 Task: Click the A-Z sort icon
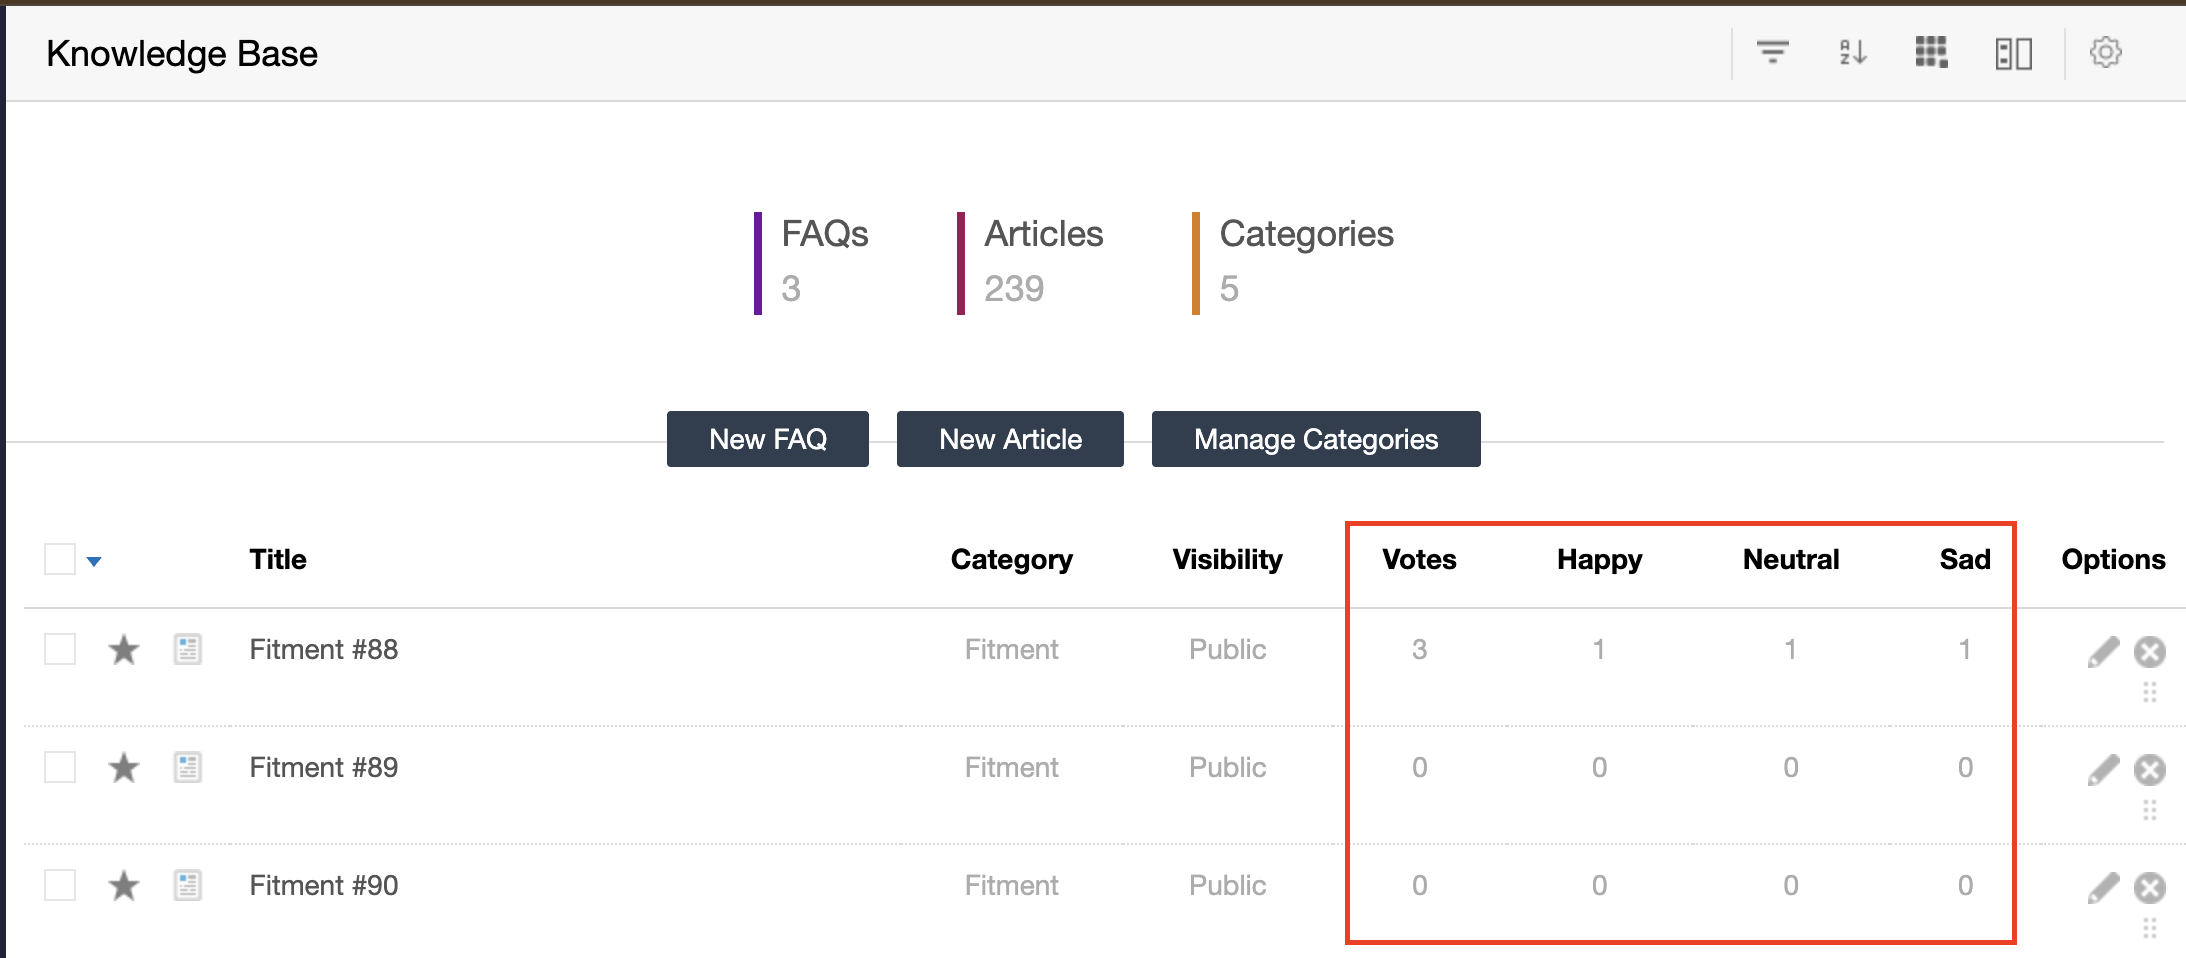coord(1852,52)
